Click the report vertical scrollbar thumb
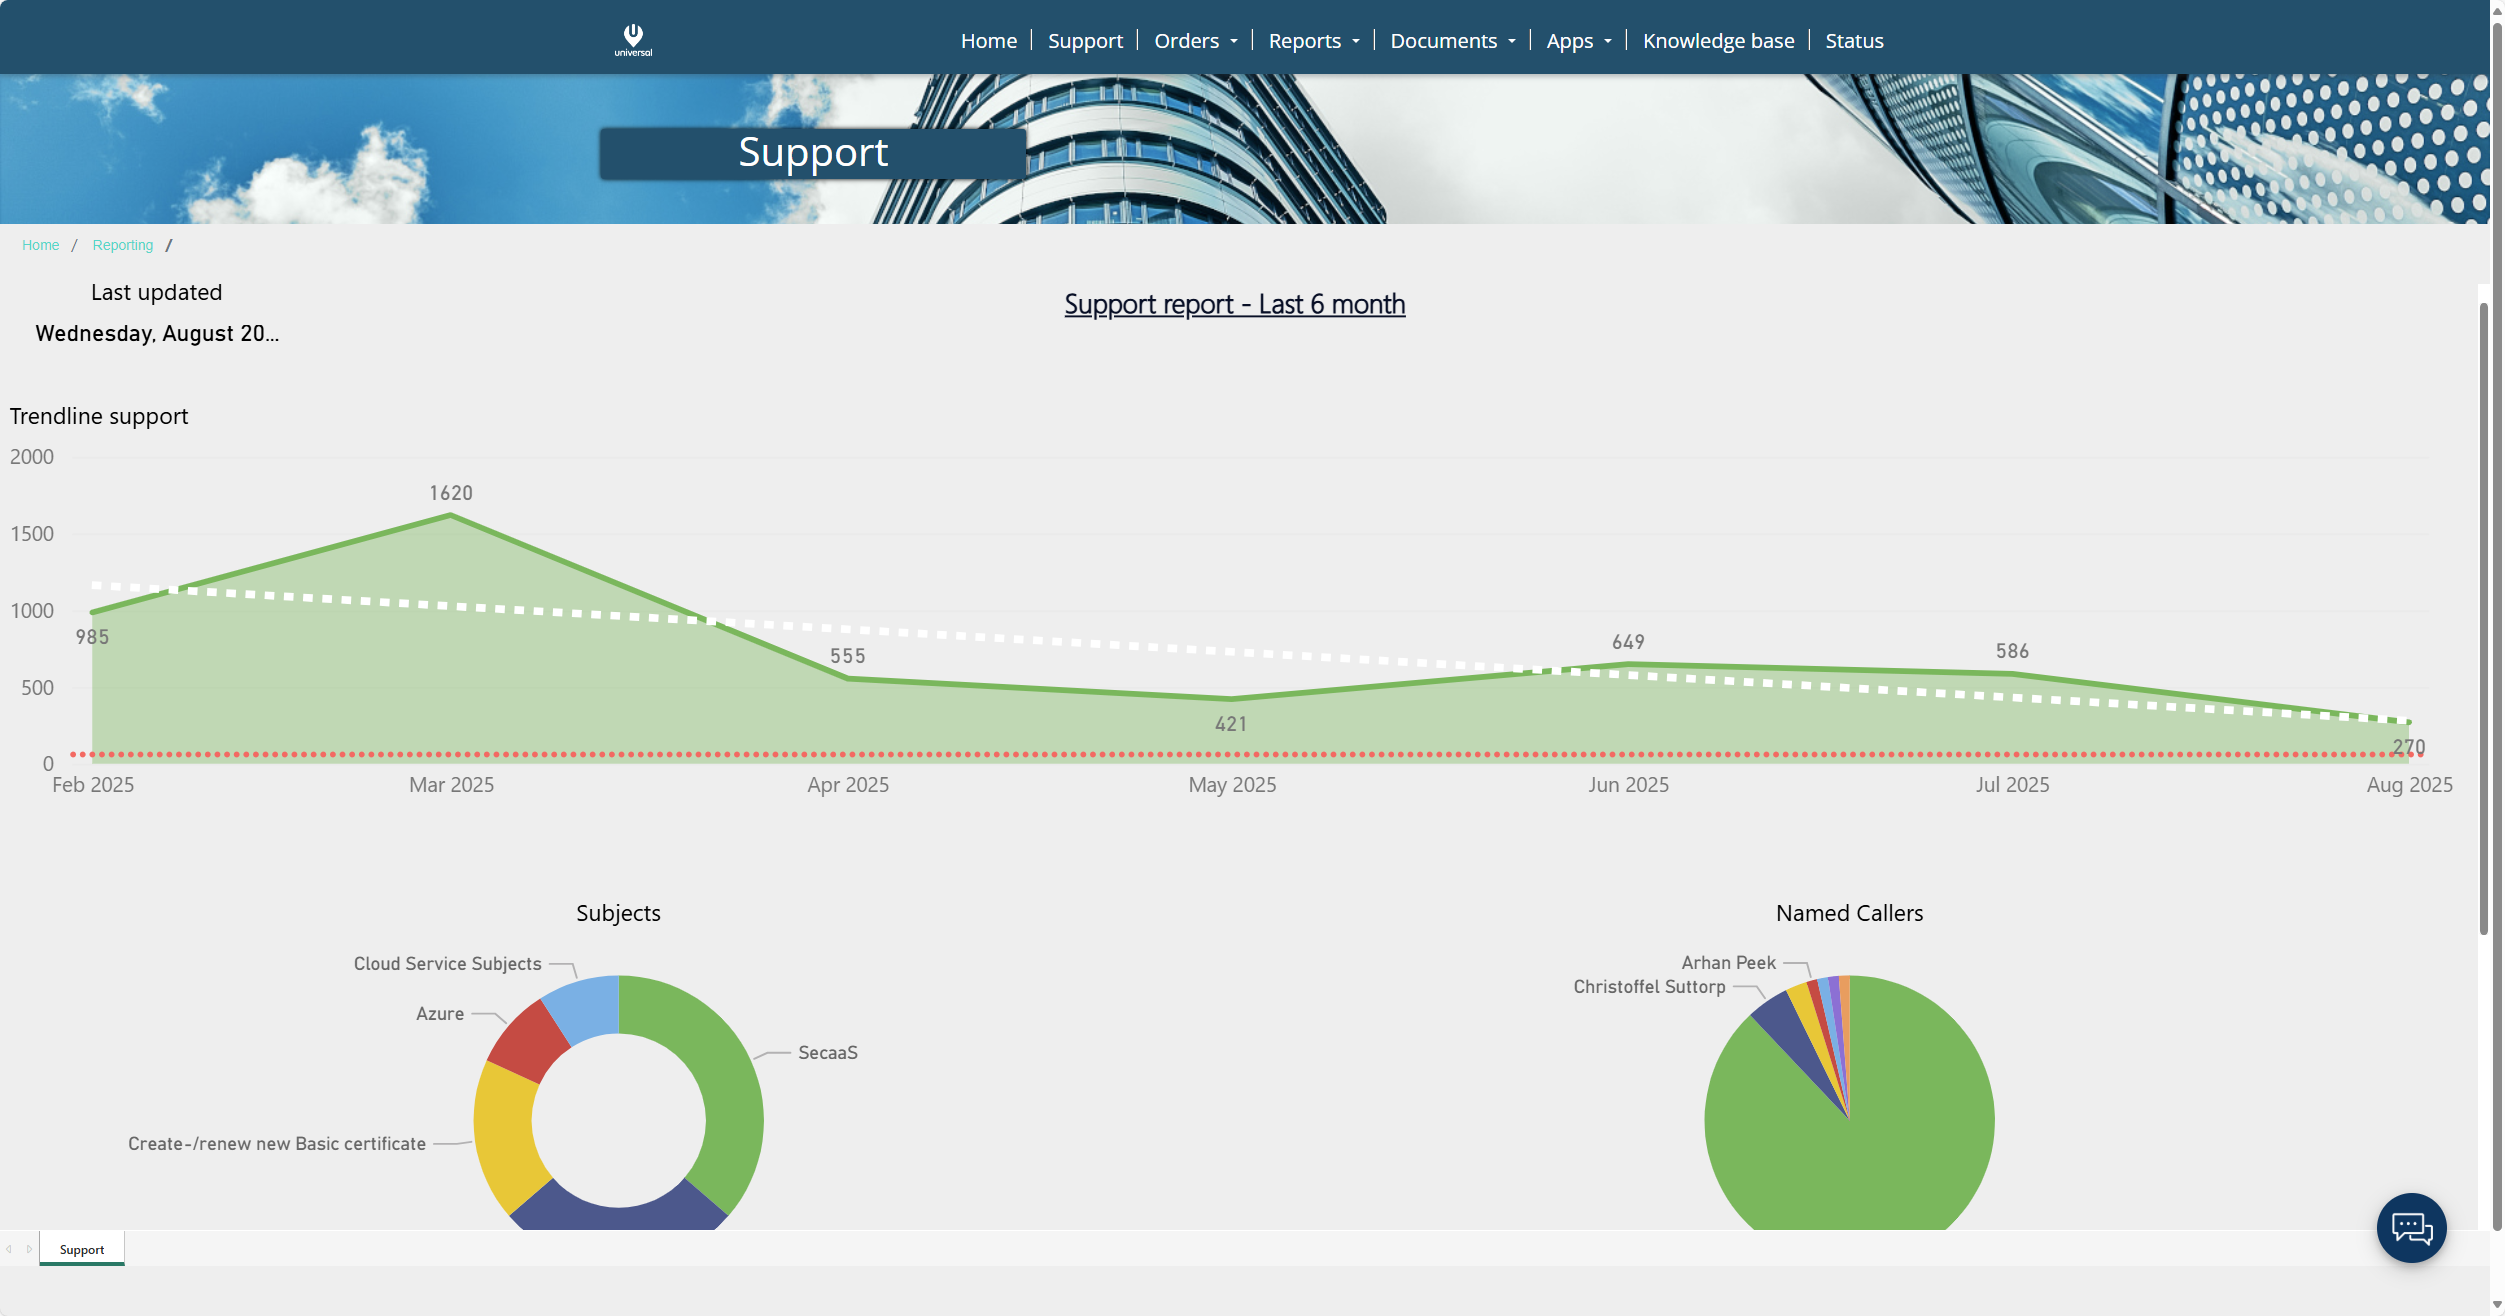Image resolution: width=2505 pixels, height=1316 pixels. (x=2482, y=620)
